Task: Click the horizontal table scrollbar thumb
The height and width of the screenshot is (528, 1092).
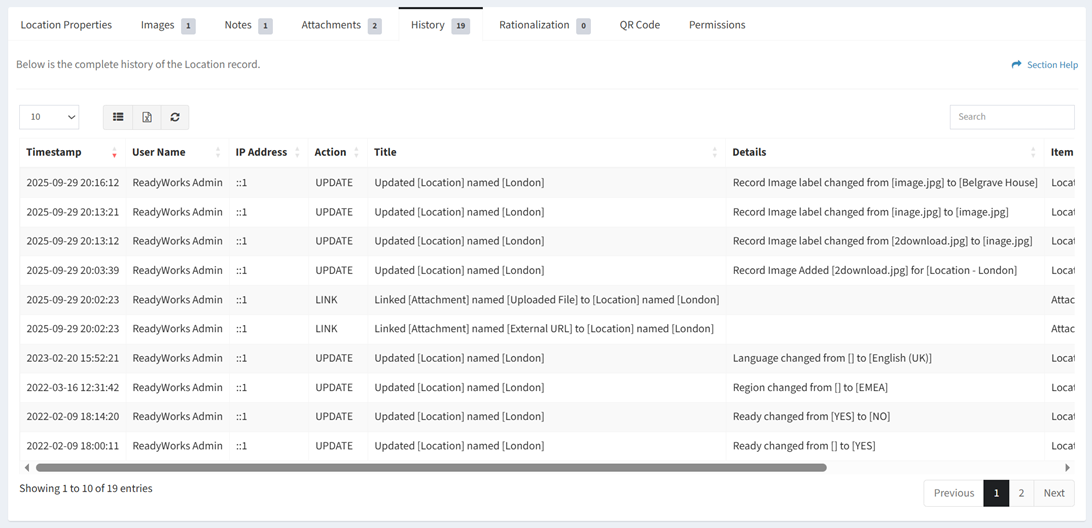Action: click(x=430, y=467)
